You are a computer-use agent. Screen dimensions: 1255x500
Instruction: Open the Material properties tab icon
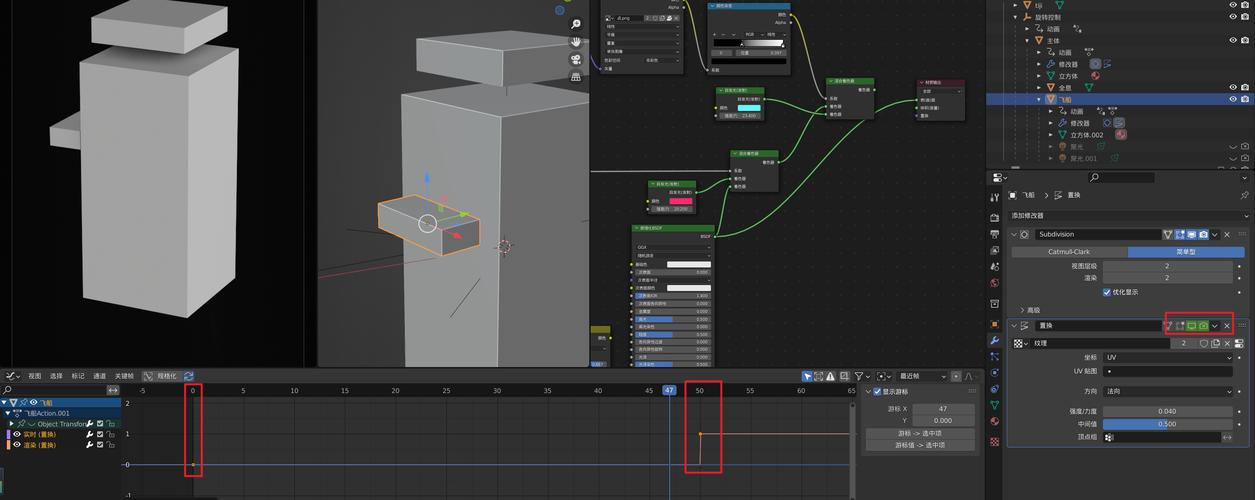pos(994,421)
